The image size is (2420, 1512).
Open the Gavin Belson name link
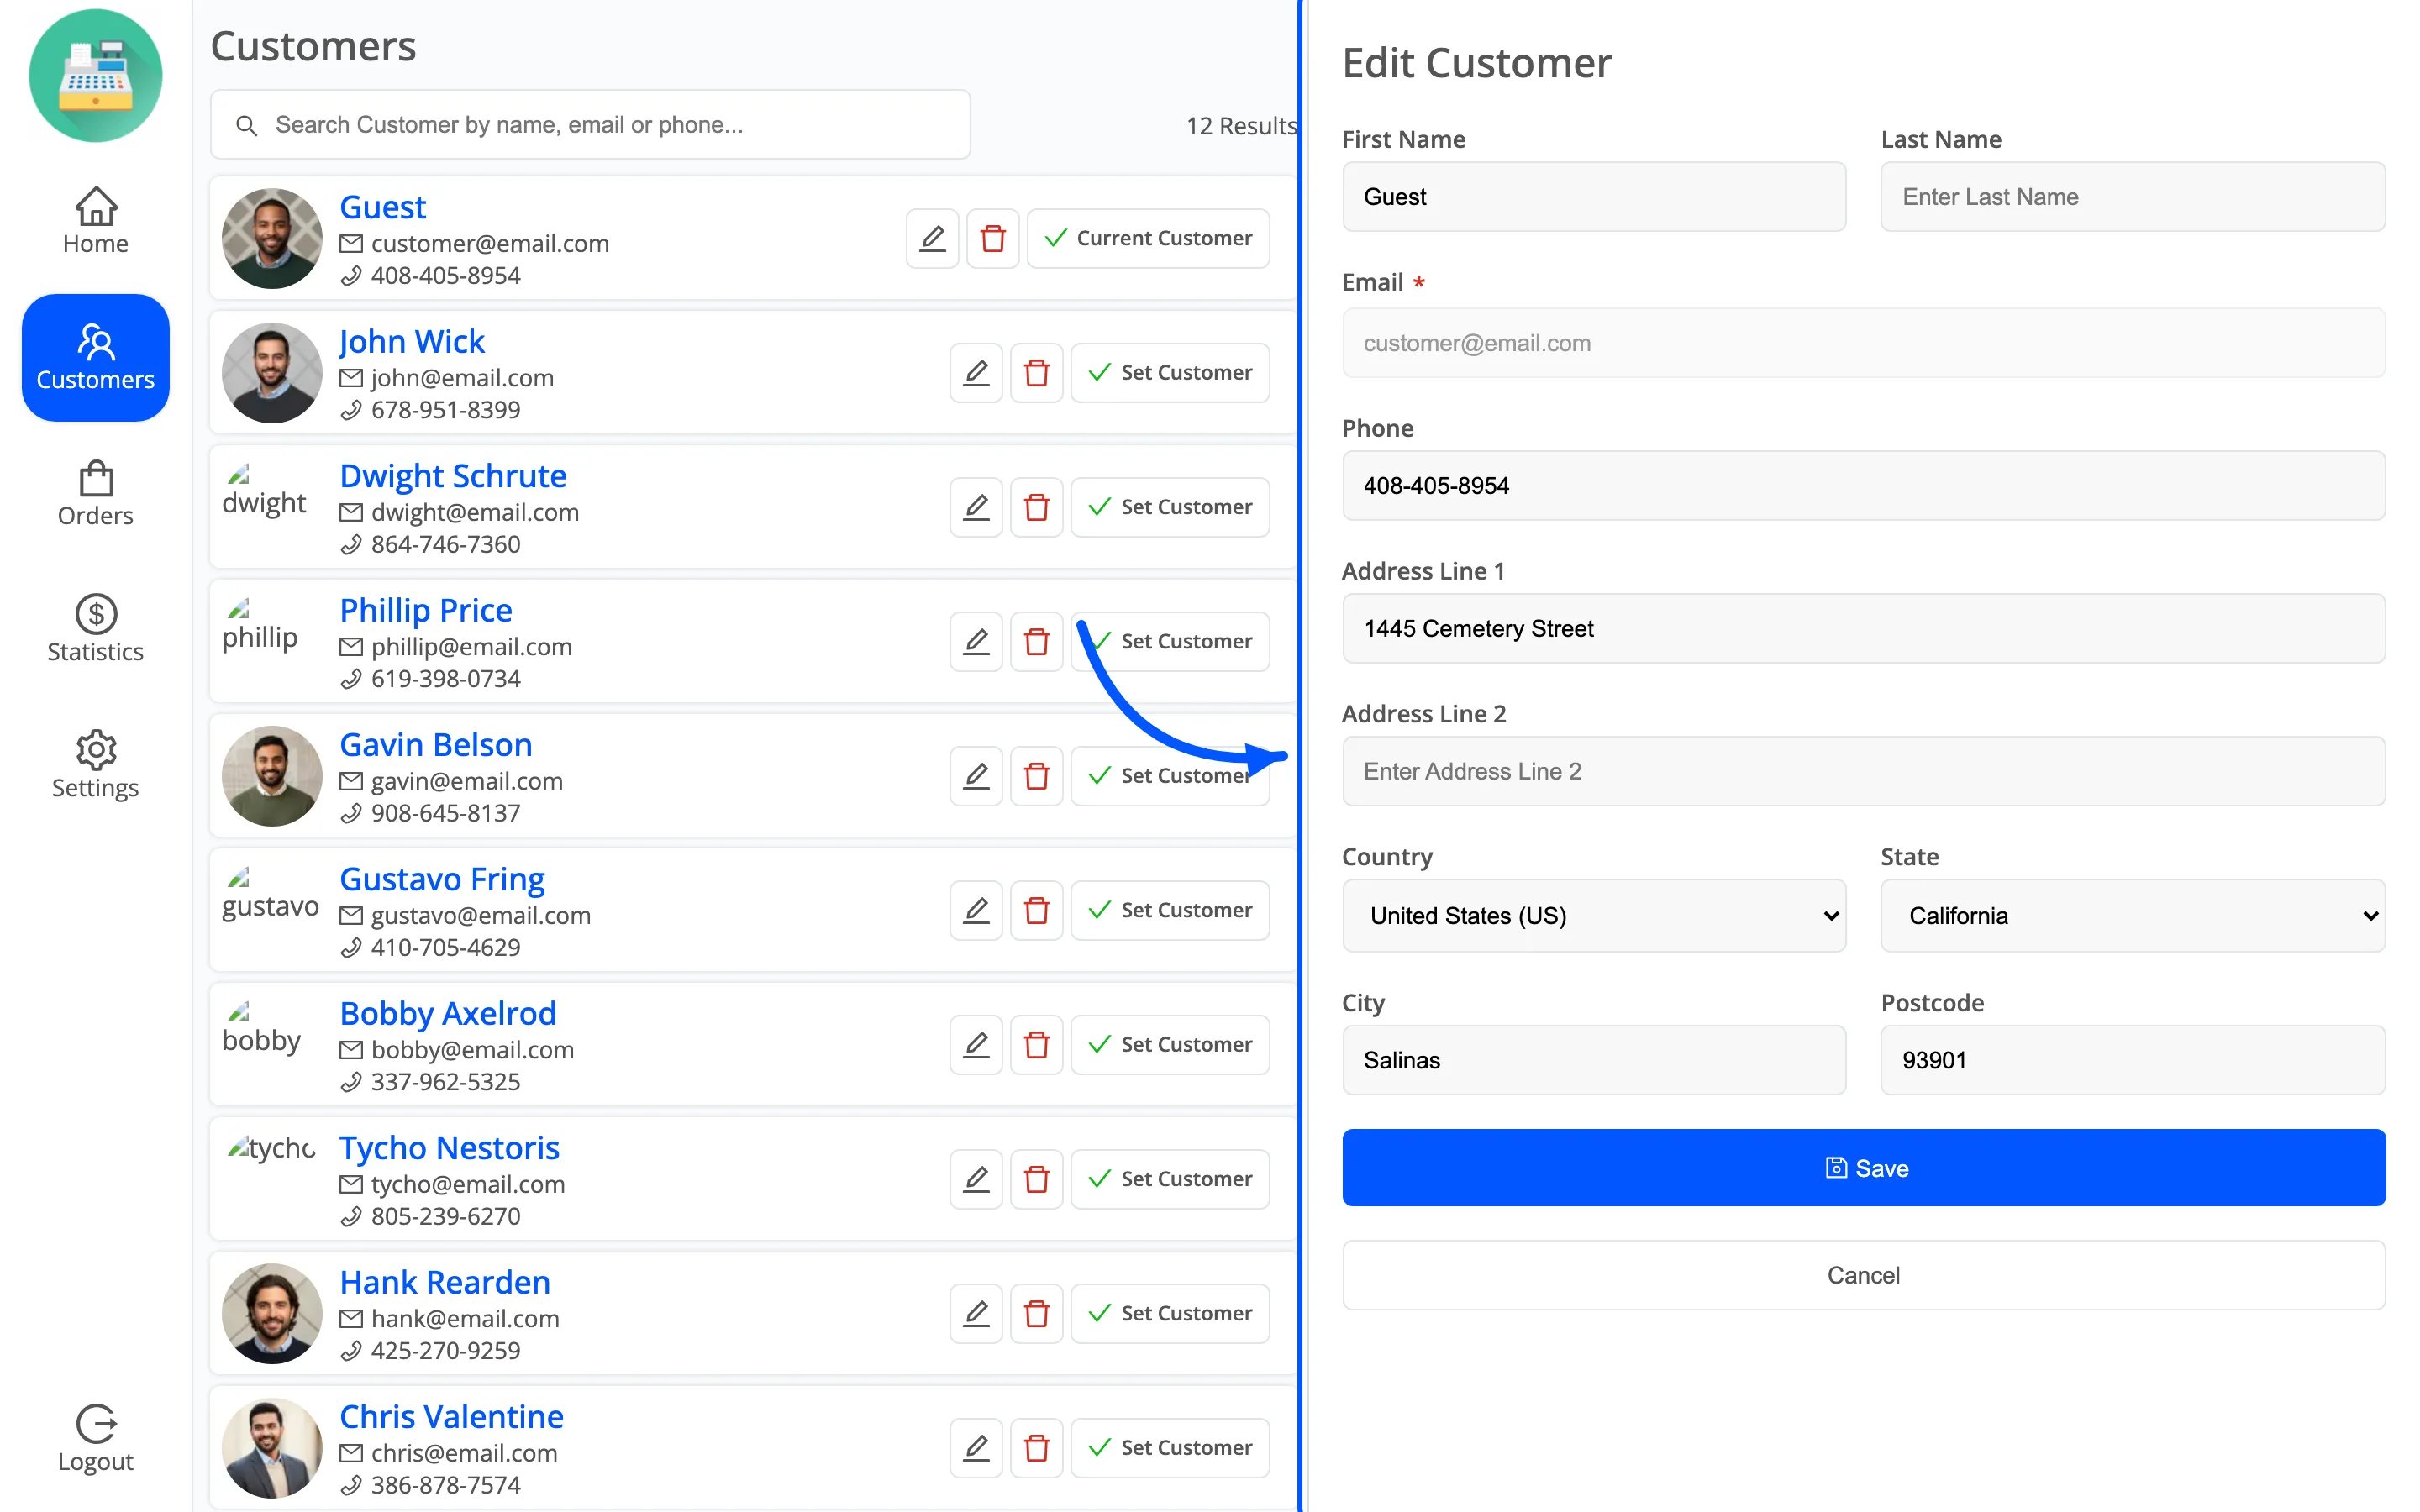click(436, 745)
